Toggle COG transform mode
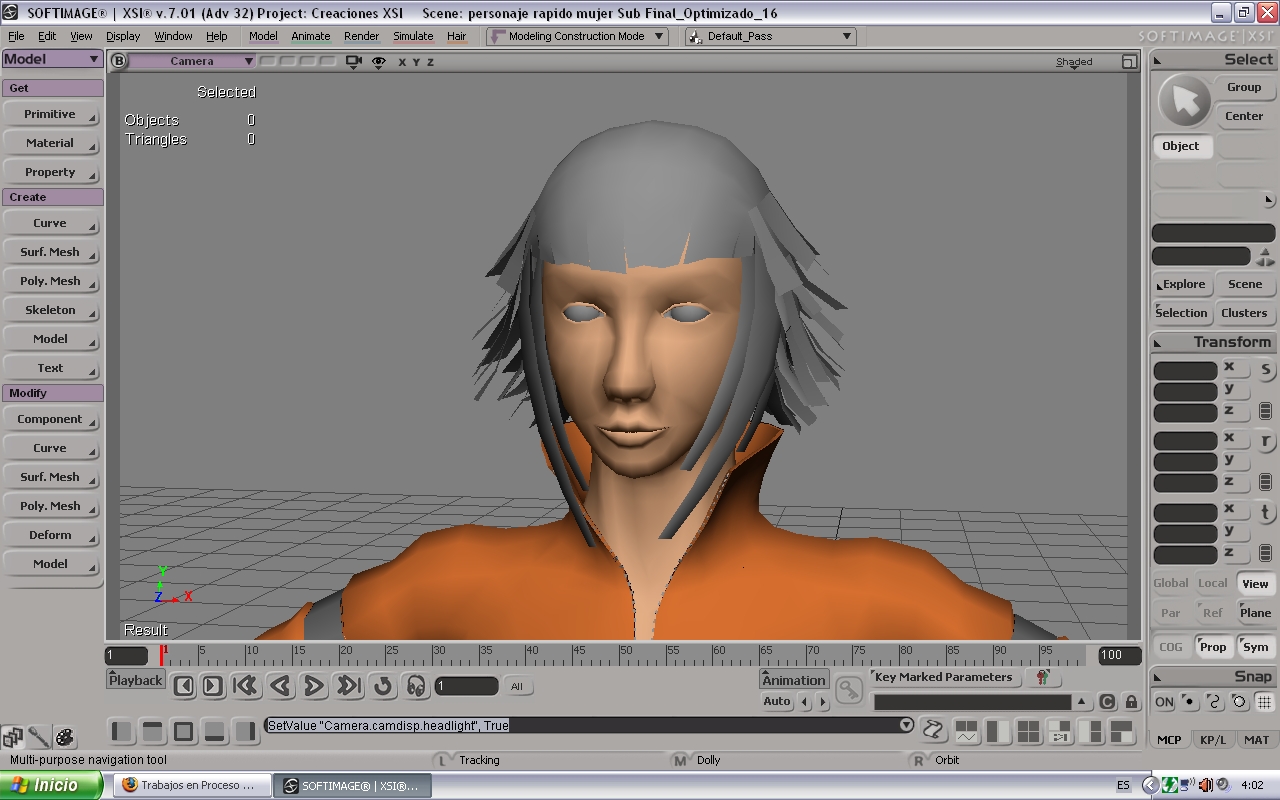Viewport: 1280px width, 800px height. (1171, 647)
